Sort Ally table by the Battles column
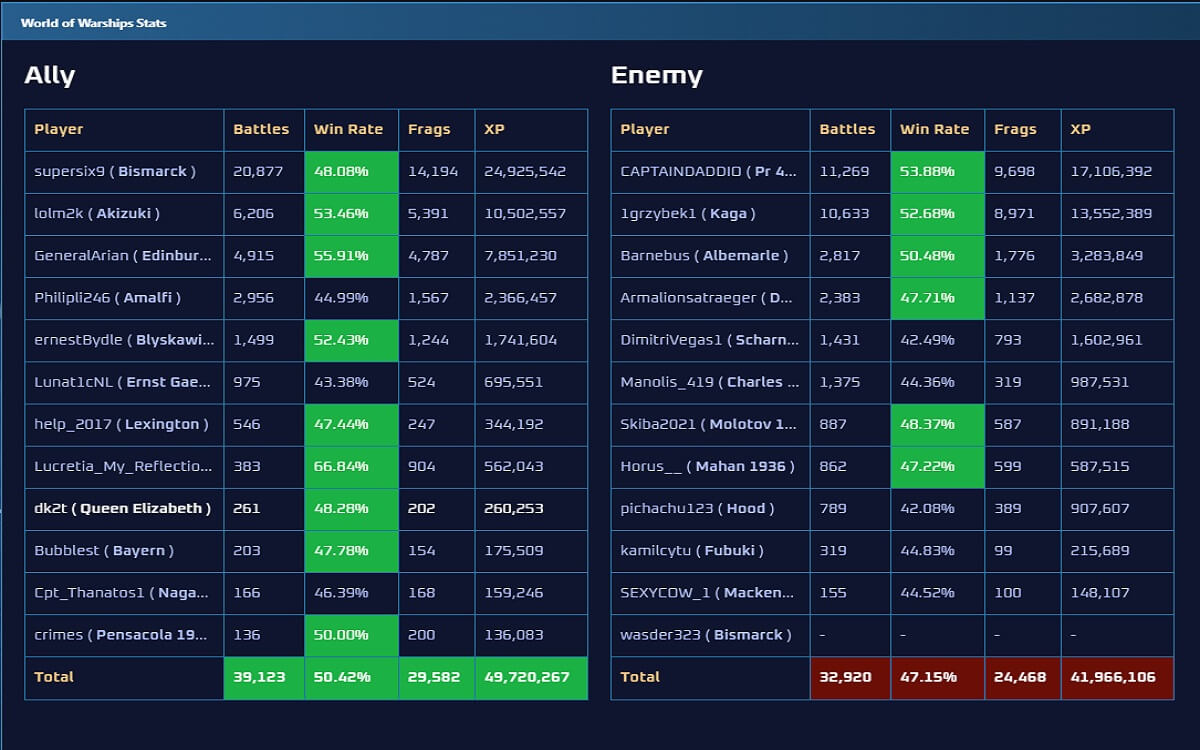This screenshot has height=750, width=1200. coord(262,129)
